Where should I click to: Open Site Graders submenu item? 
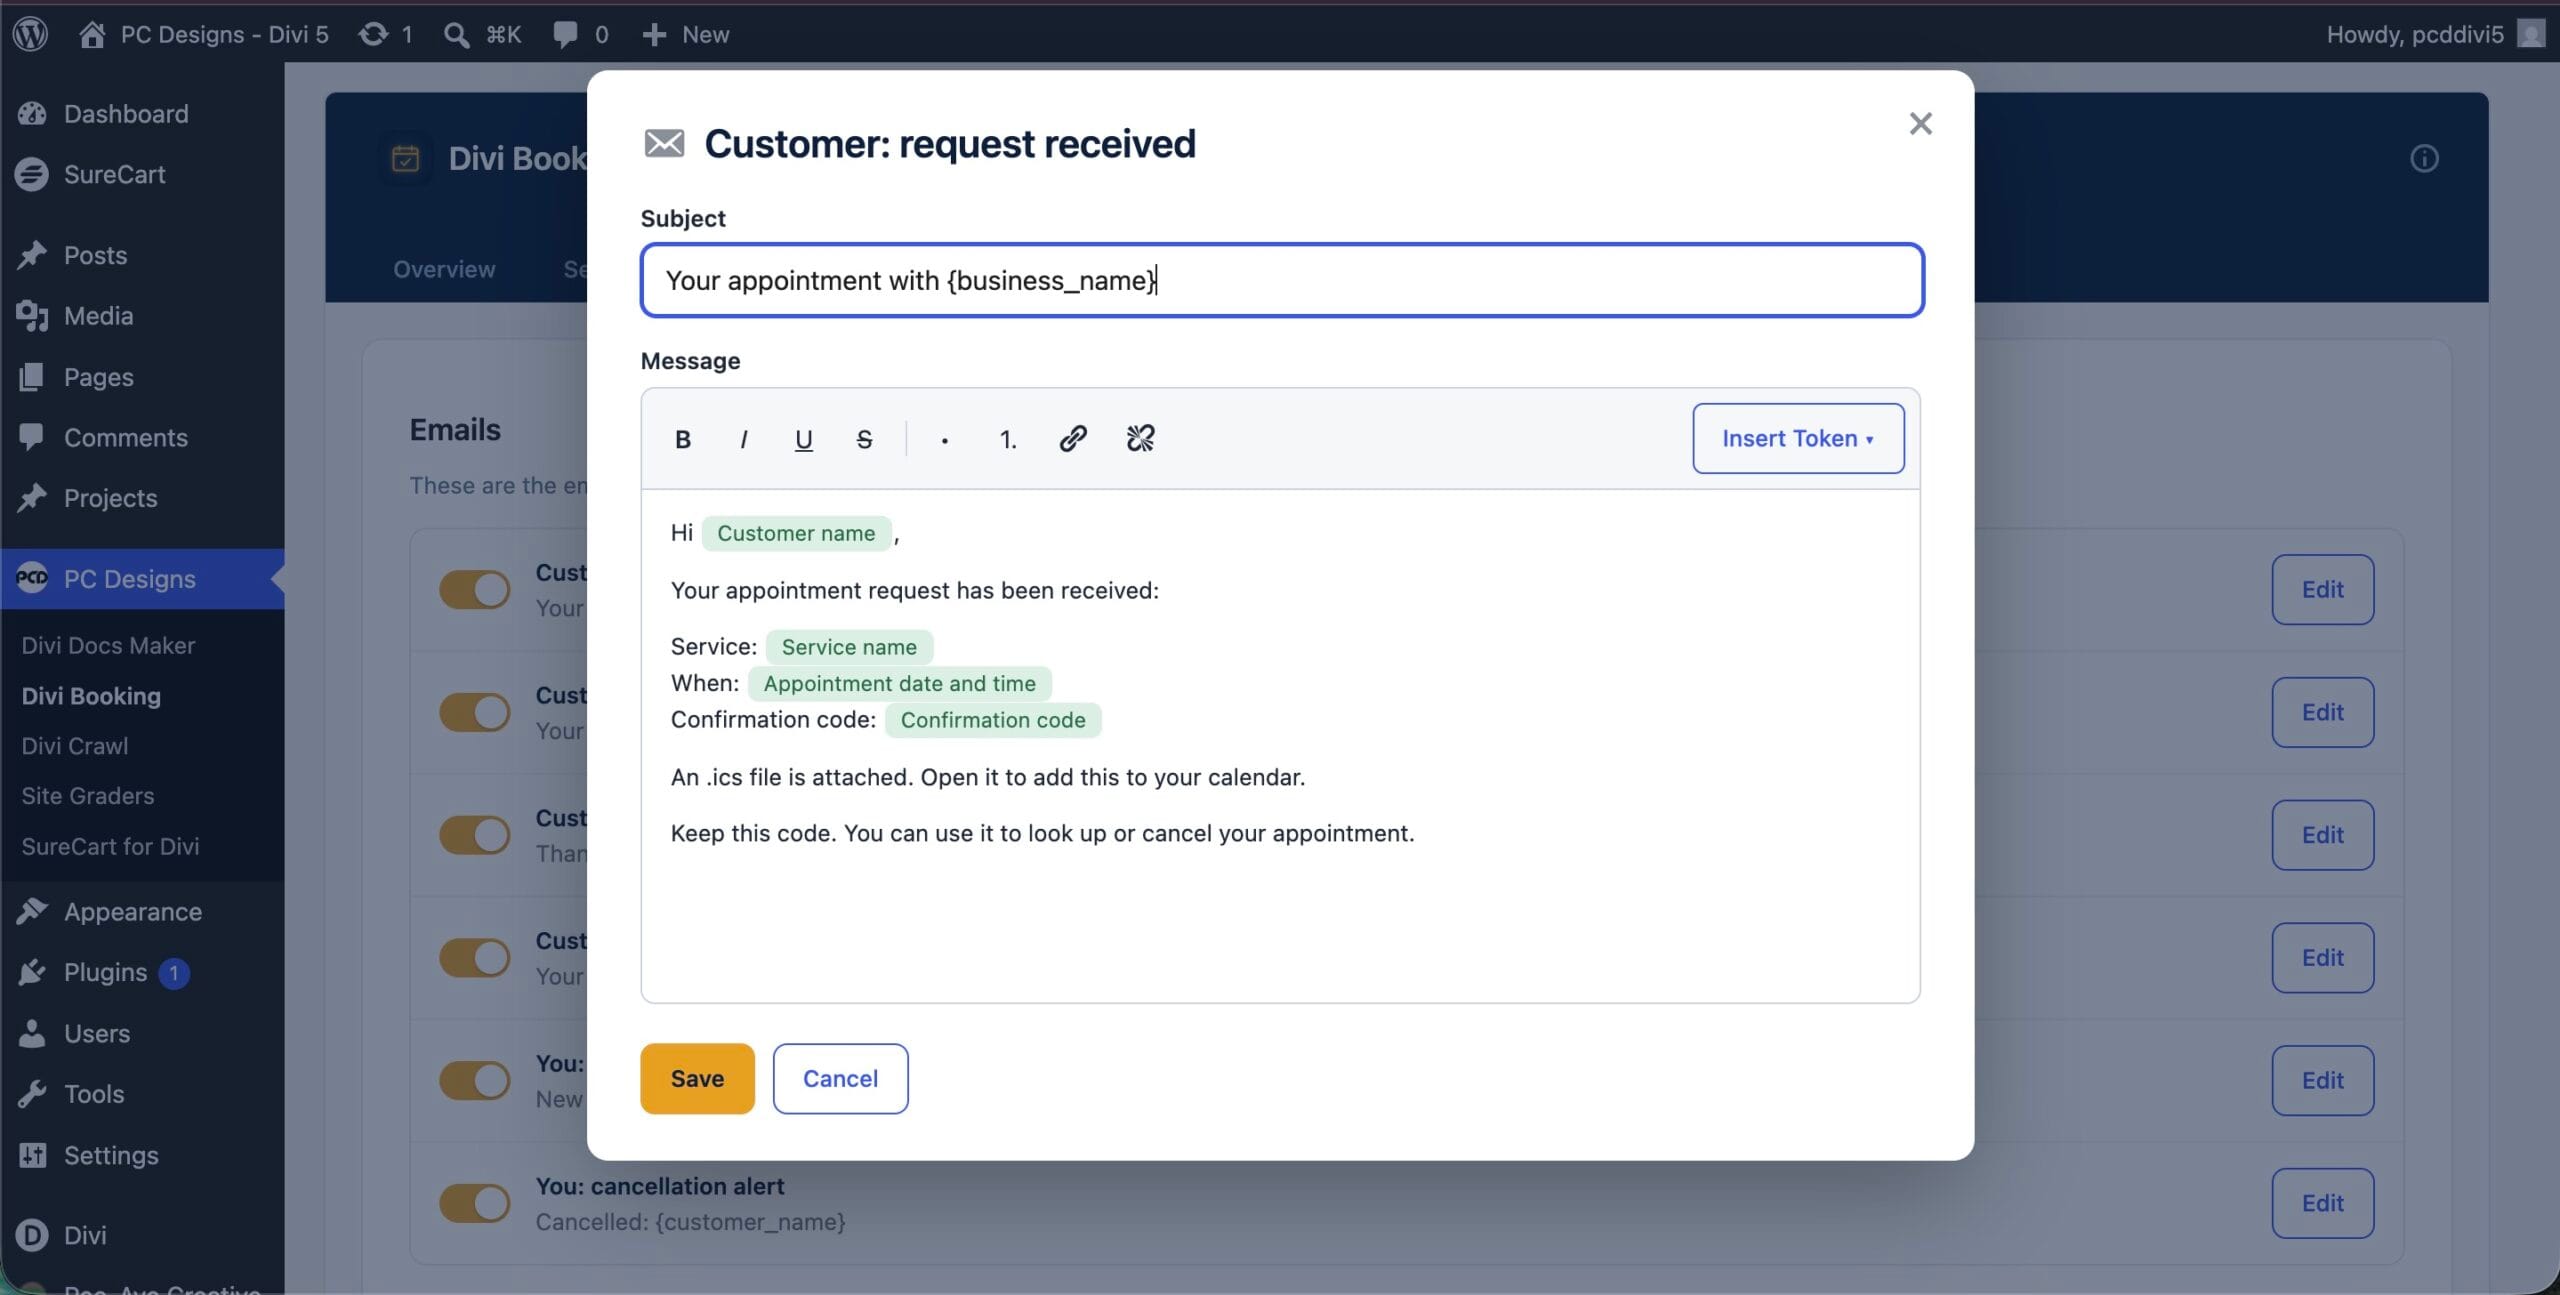[88, 796]
